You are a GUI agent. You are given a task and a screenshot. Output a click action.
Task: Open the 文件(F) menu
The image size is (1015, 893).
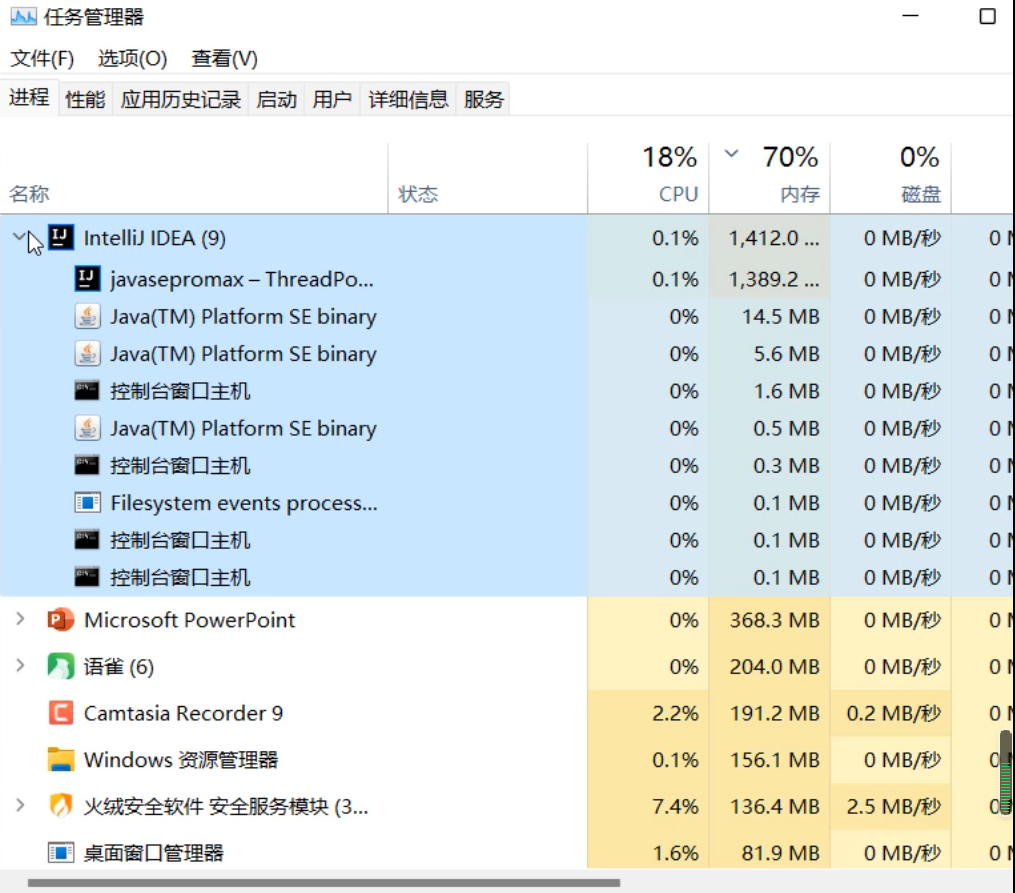tap(42, 59)
